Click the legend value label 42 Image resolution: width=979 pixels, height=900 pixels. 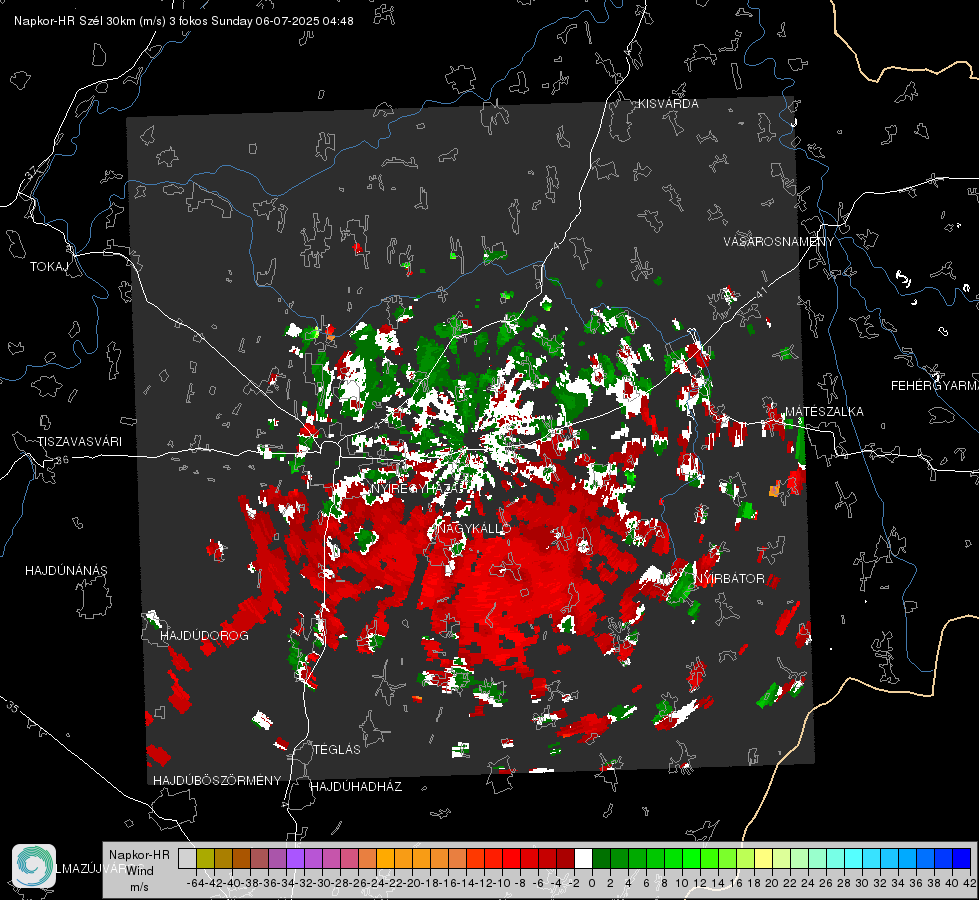(969, 883)
